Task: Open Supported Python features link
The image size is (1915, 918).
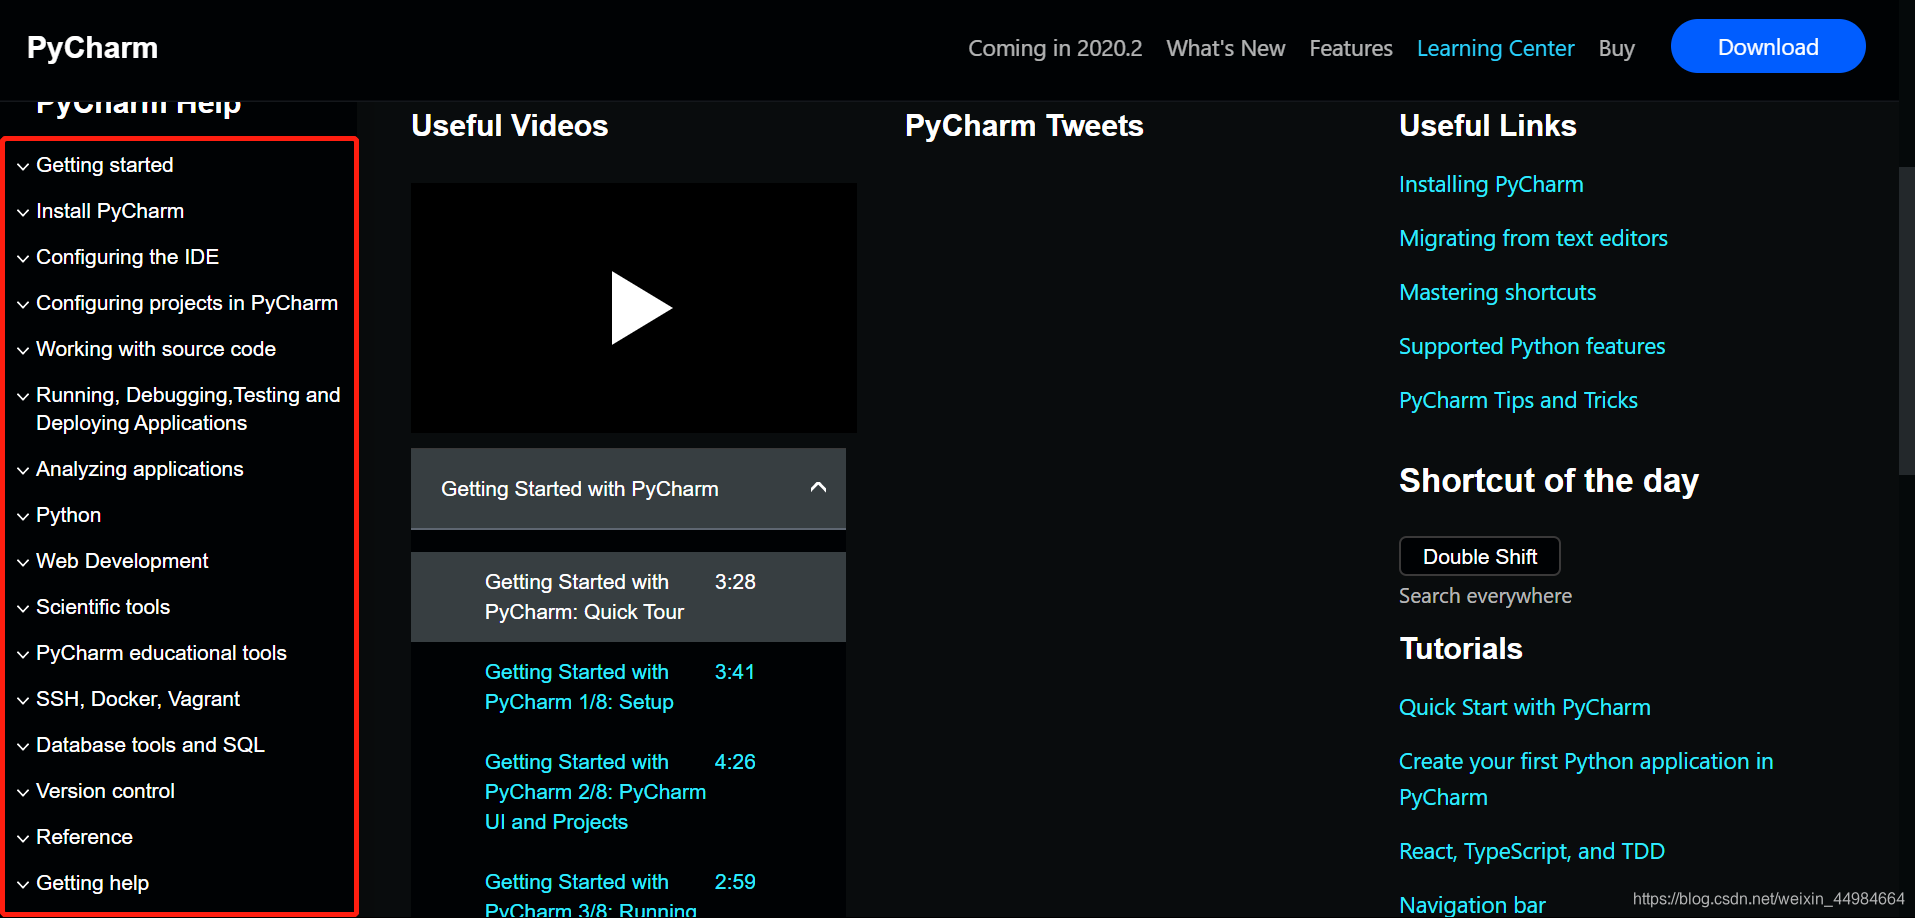Action: click(1532, 346)
